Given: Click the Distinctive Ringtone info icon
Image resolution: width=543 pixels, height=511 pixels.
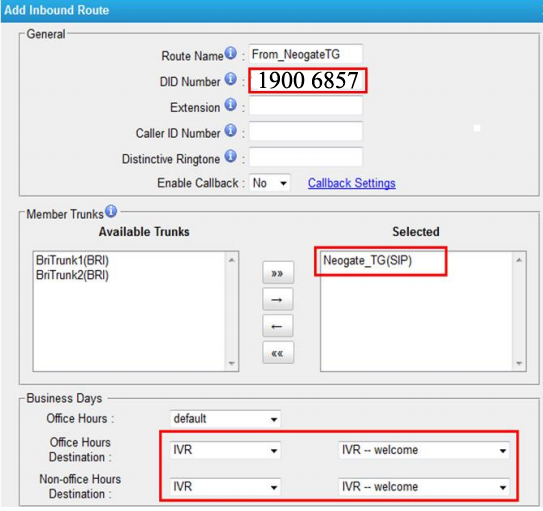Looking at the screenshot, I should [231, 156].
